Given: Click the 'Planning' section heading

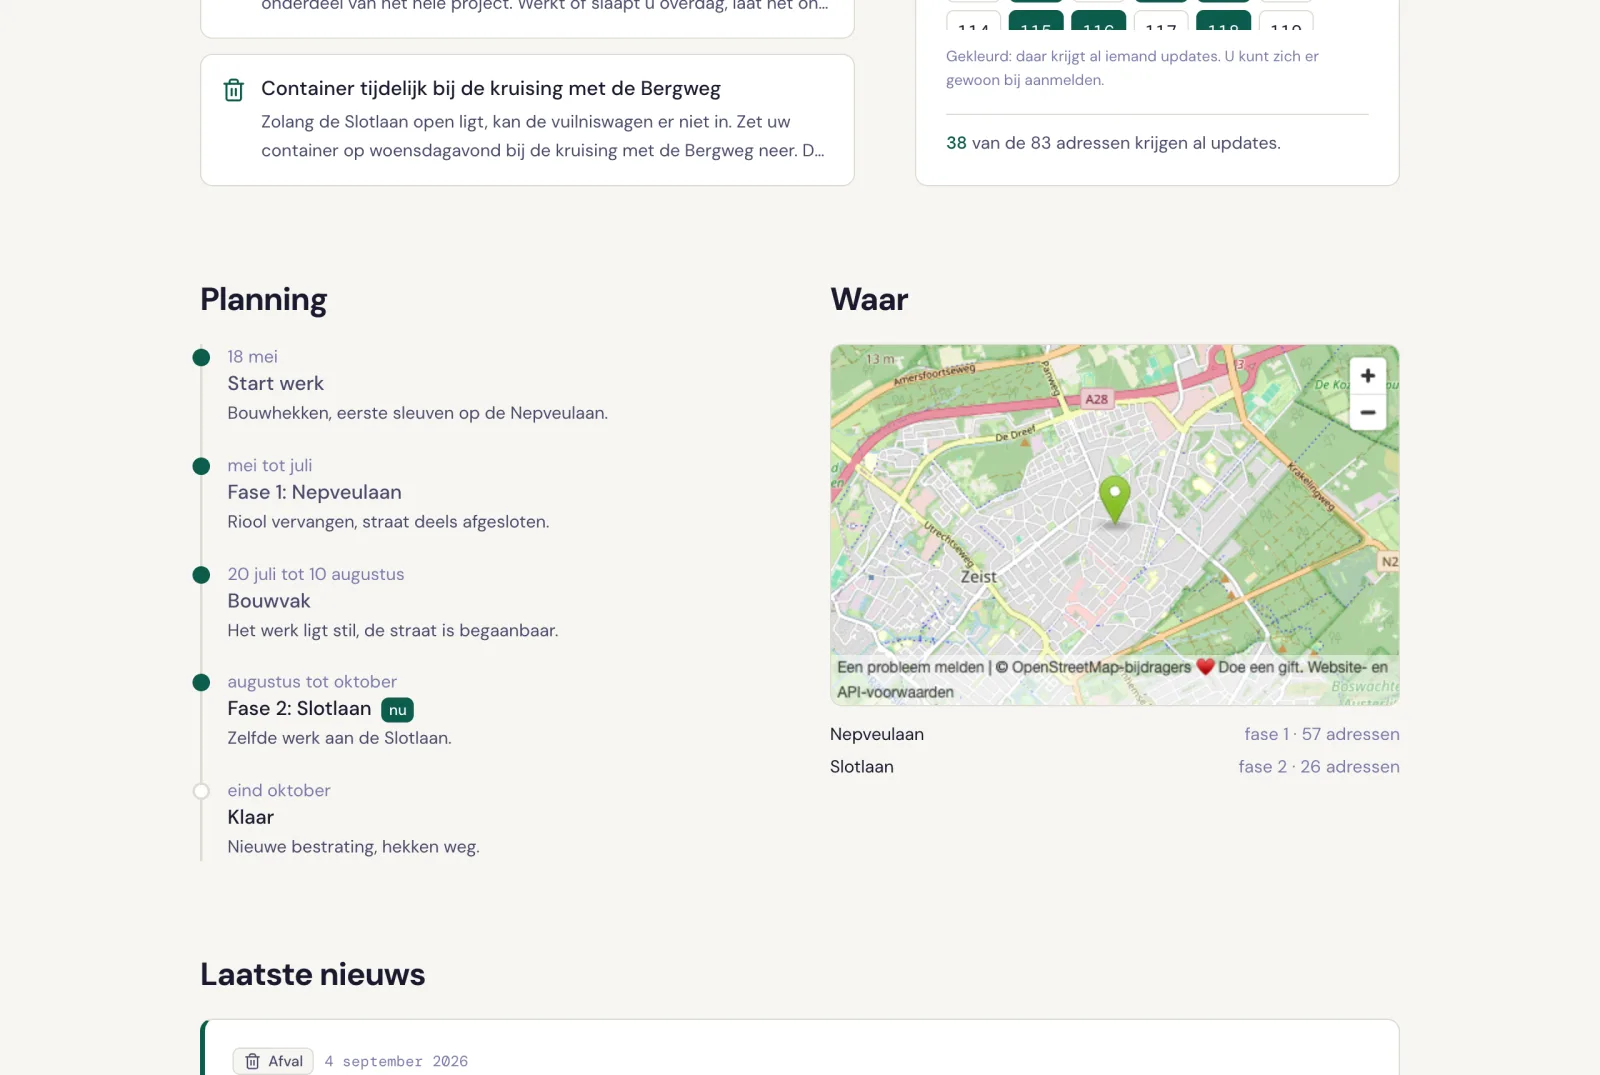Looking at the screenshot, I should [x=264, y=300].
